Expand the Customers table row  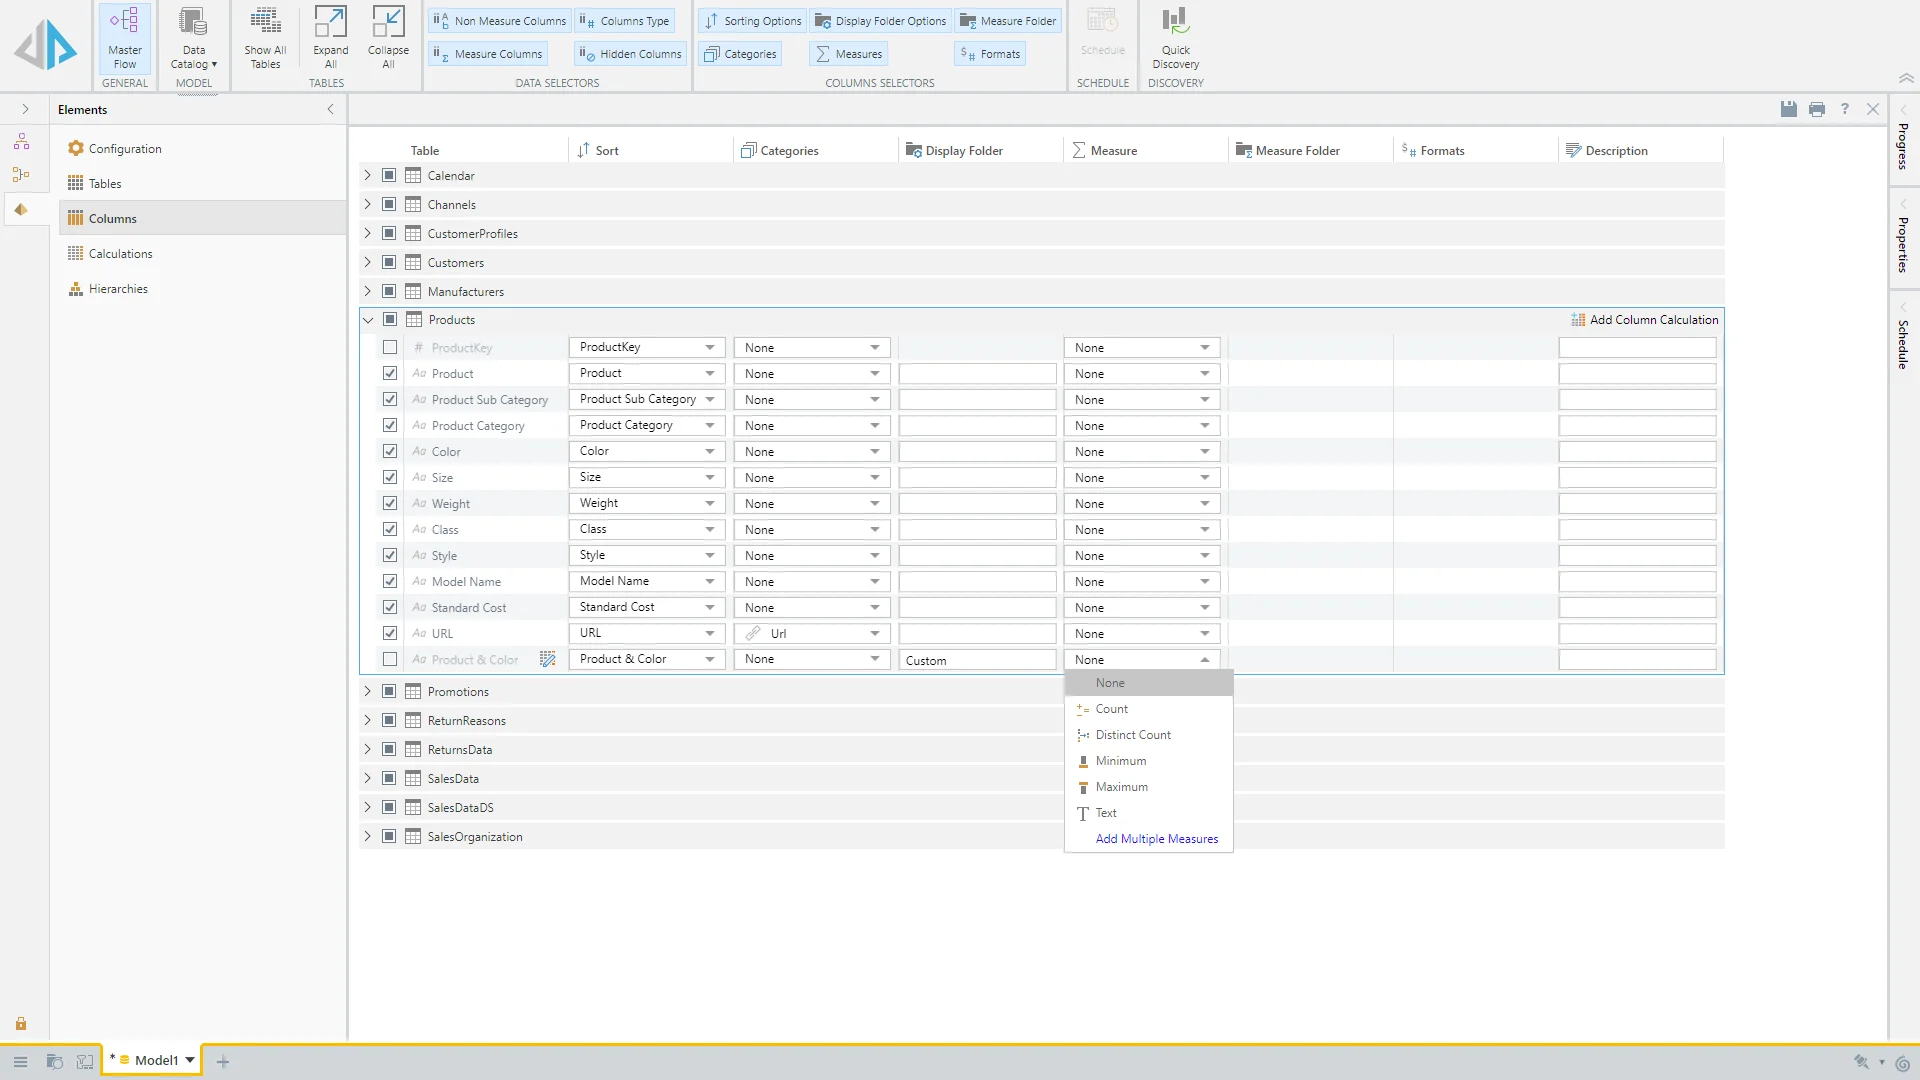coord(367,262)
